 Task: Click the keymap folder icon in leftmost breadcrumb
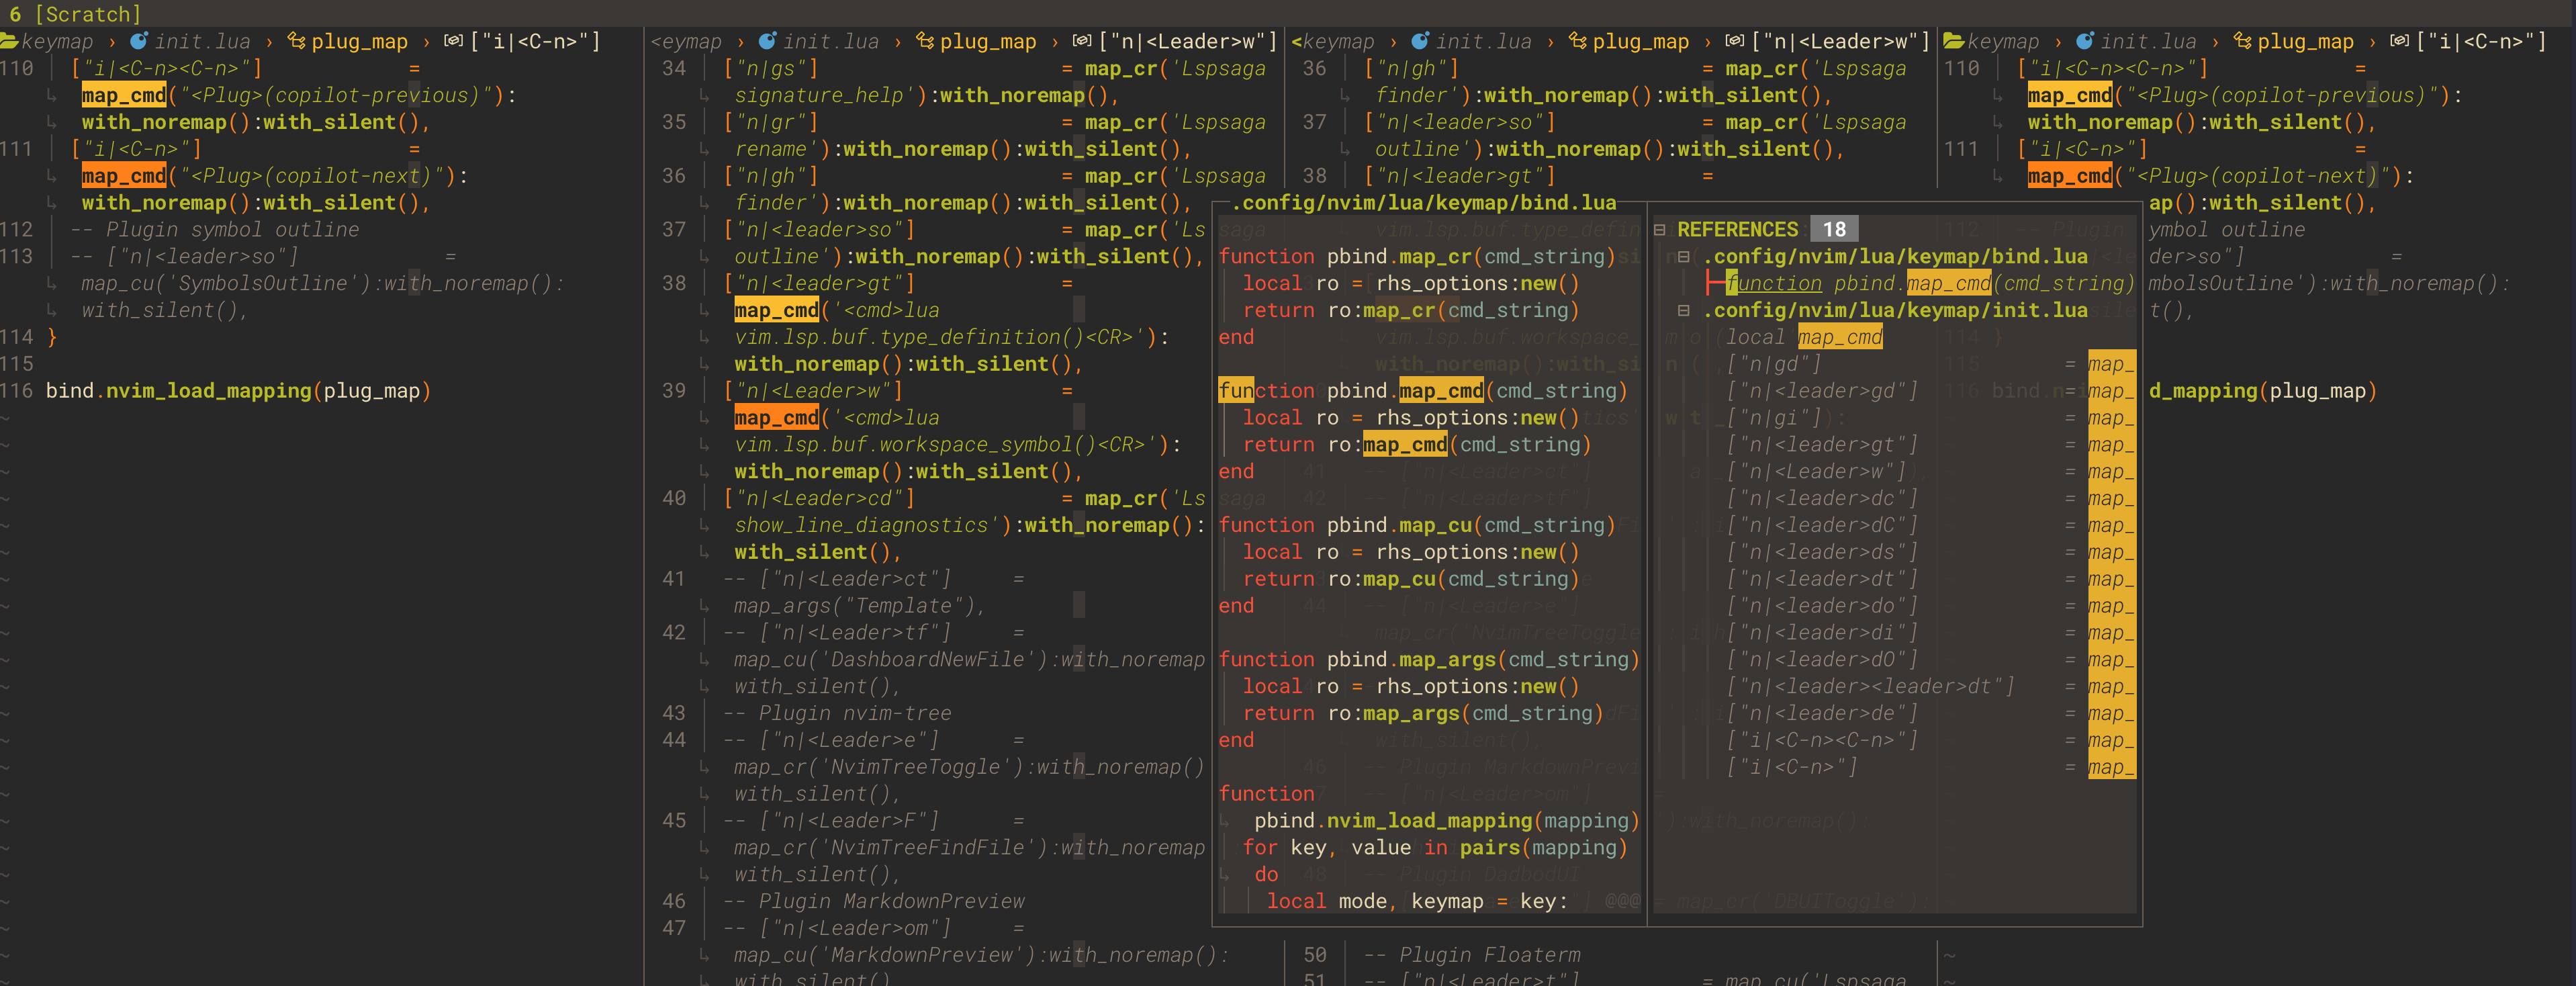10,41
